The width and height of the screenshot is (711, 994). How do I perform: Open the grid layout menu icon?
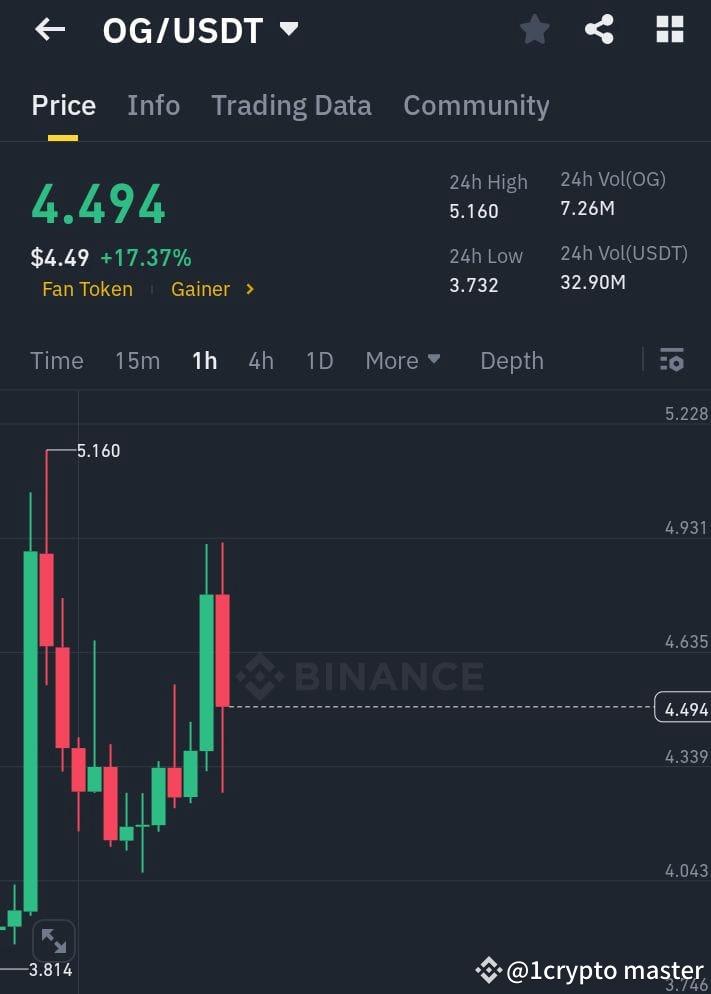tap(670, 29)
